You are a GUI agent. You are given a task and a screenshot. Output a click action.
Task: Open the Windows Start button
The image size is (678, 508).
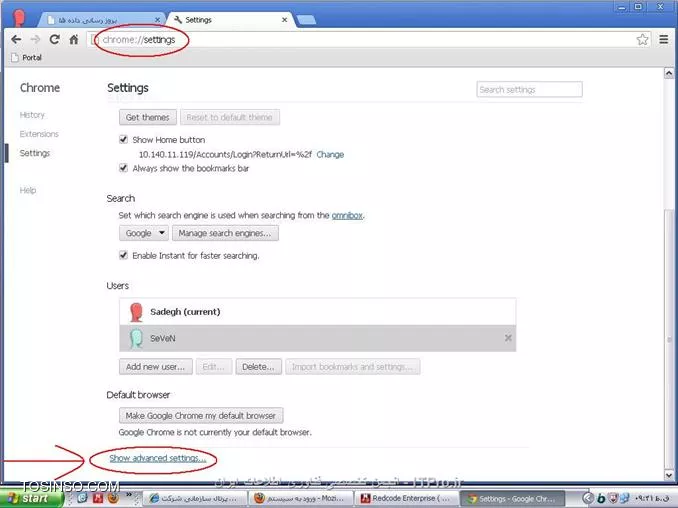pos(30,498)
